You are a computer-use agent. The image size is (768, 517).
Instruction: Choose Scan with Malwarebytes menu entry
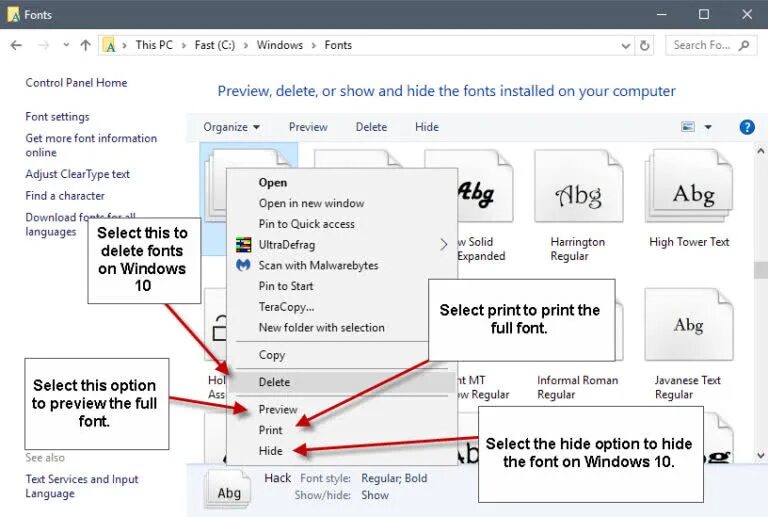coord(342,265)
